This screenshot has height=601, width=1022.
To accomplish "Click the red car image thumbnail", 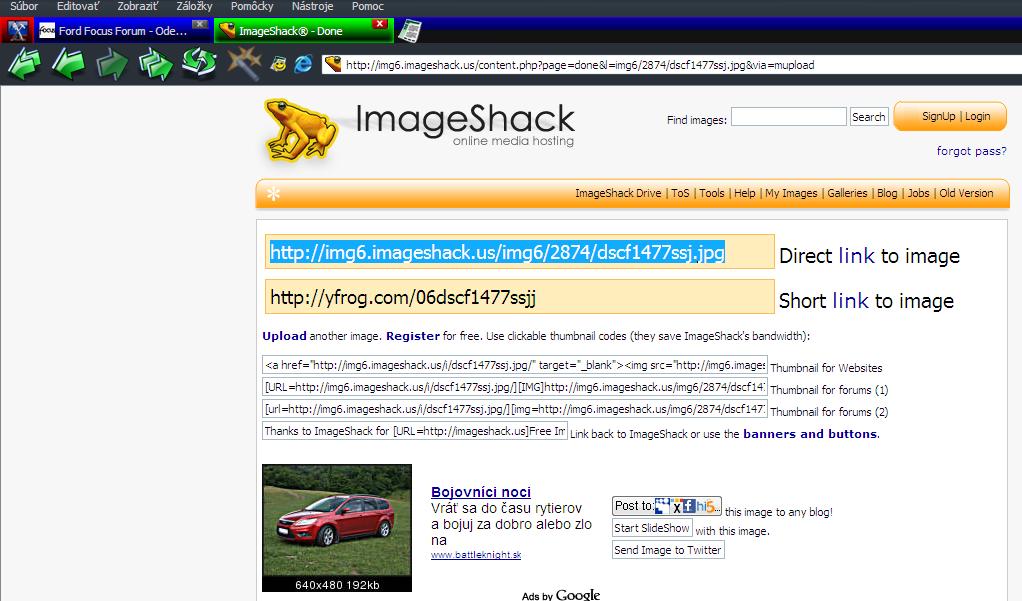I will coord(337,520).
